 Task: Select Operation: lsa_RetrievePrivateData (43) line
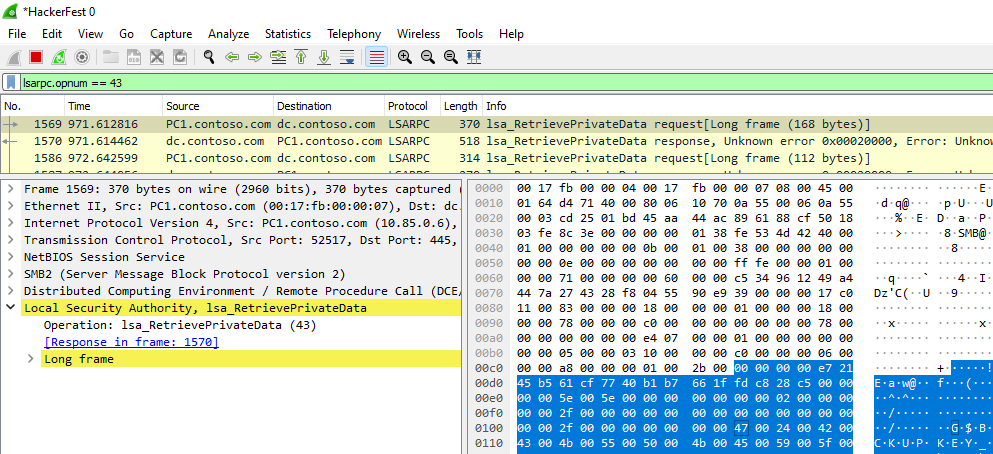(180, 325)
